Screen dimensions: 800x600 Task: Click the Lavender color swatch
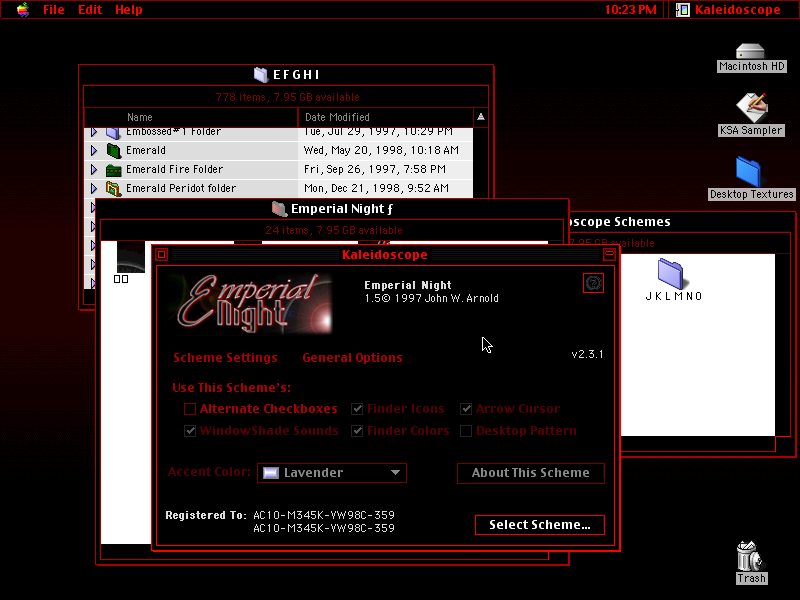pyautogui.click(x=270, y=473)
